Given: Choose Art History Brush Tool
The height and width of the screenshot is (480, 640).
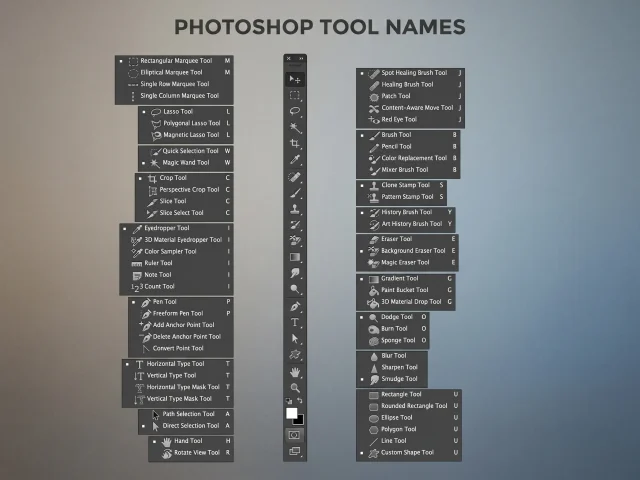Looking at the screenshot, I should pyautogui.click(x=406, y=224).
